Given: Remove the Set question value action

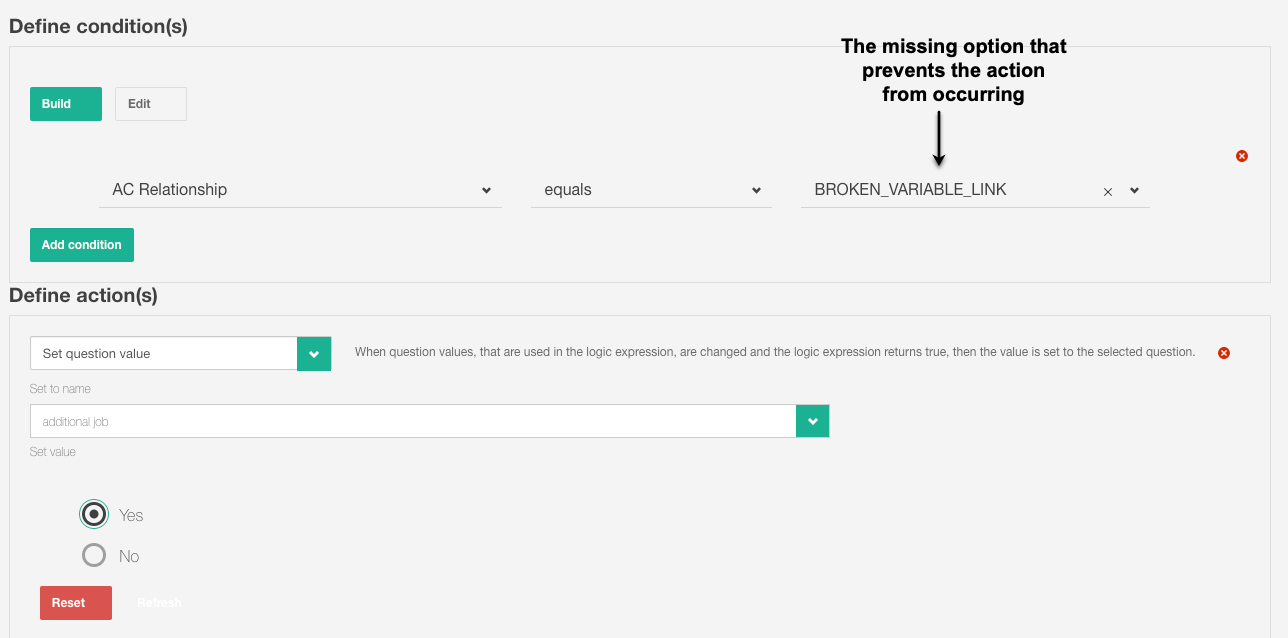Looking at the screenshot, I should [1223, 353].
